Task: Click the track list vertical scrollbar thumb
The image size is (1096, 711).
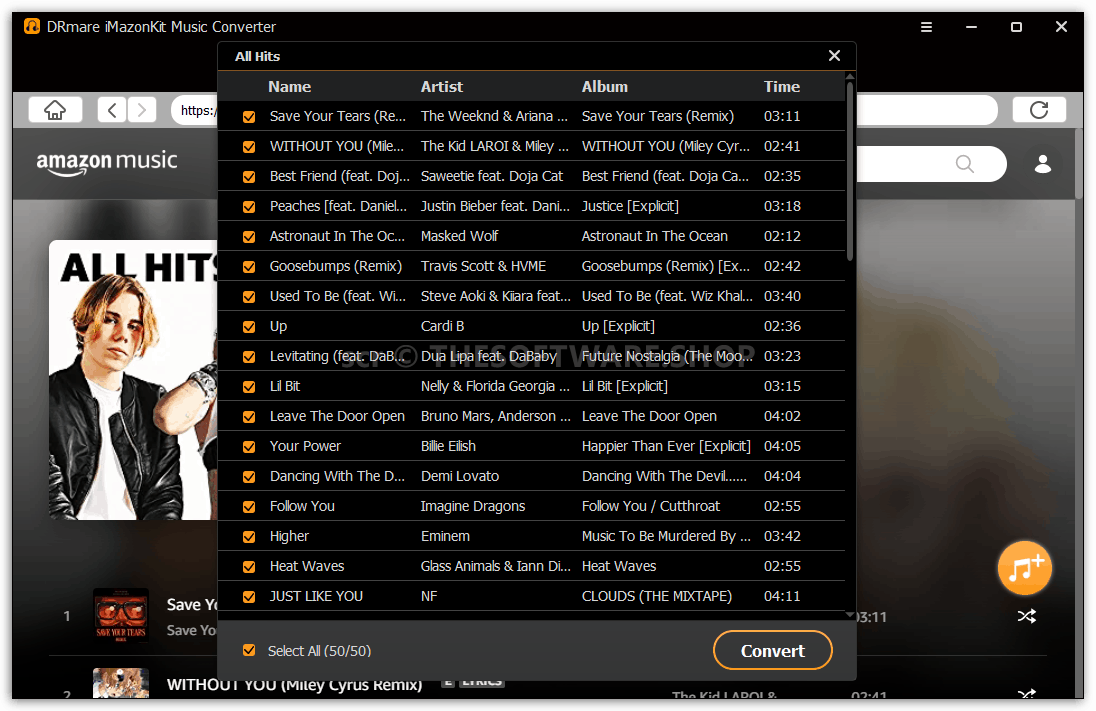Action: 850,171
